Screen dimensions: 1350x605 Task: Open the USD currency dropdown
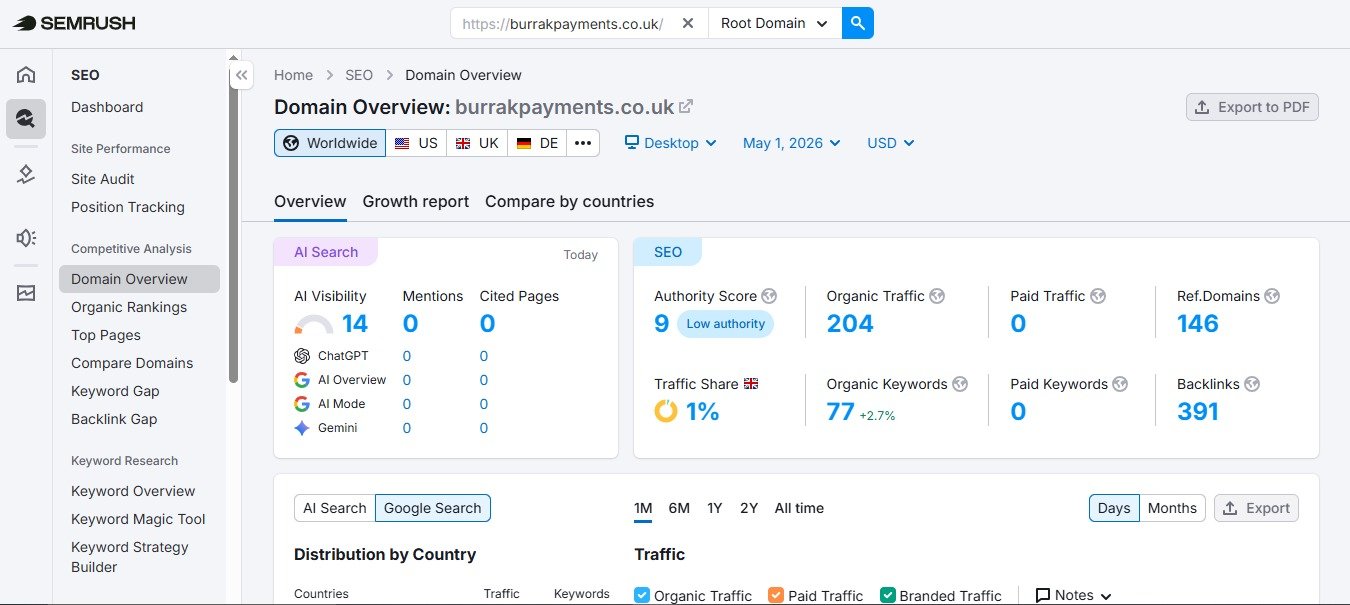pyautogui.click(x=891, y=143)
